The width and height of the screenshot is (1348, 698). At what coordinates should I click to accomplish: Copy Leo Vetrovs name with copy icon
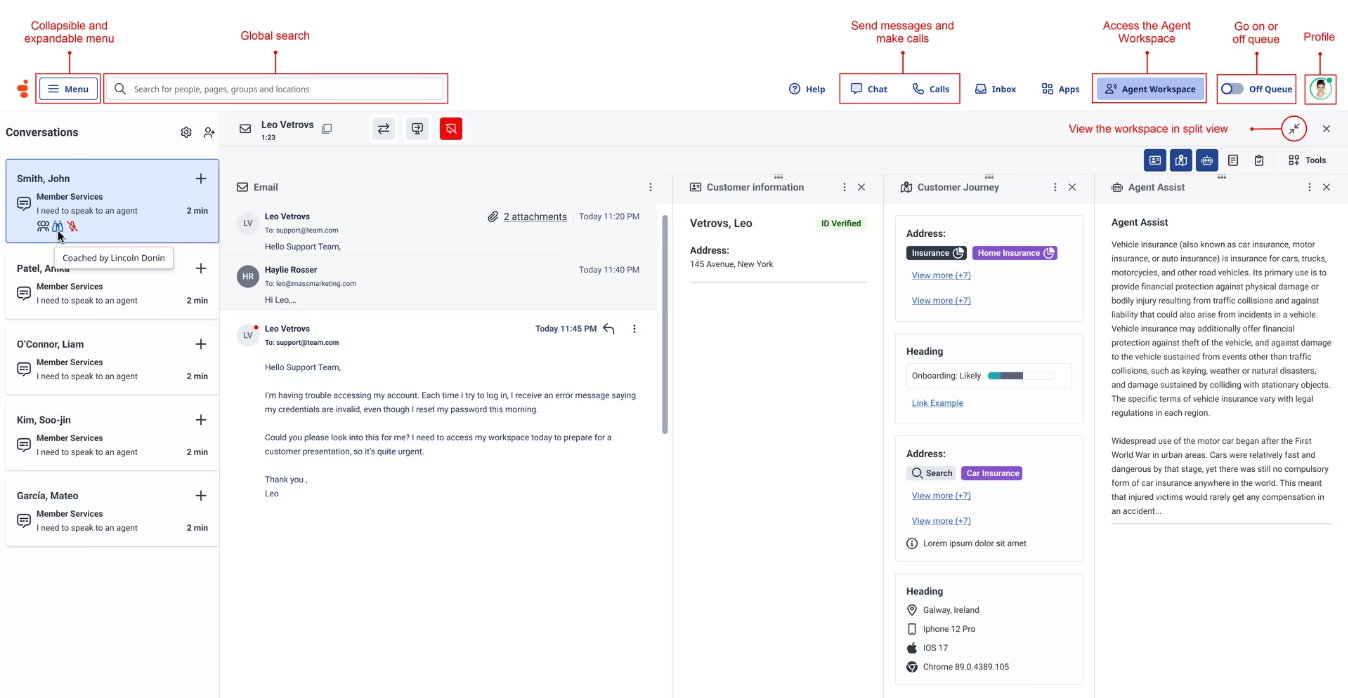pyautogui.click(x=327, y=129)
